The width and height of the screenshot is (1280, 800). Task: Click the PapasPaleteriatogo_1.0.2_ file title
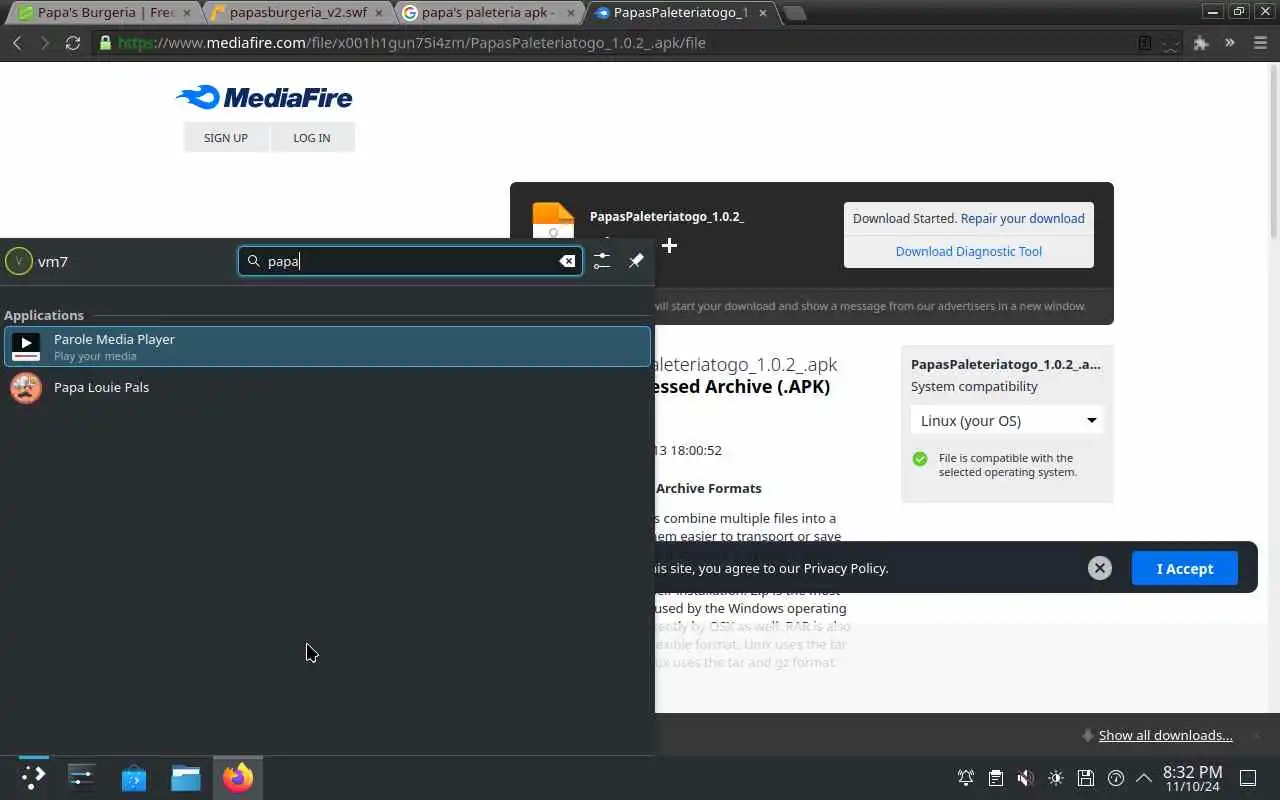click(x=667, y=216)
